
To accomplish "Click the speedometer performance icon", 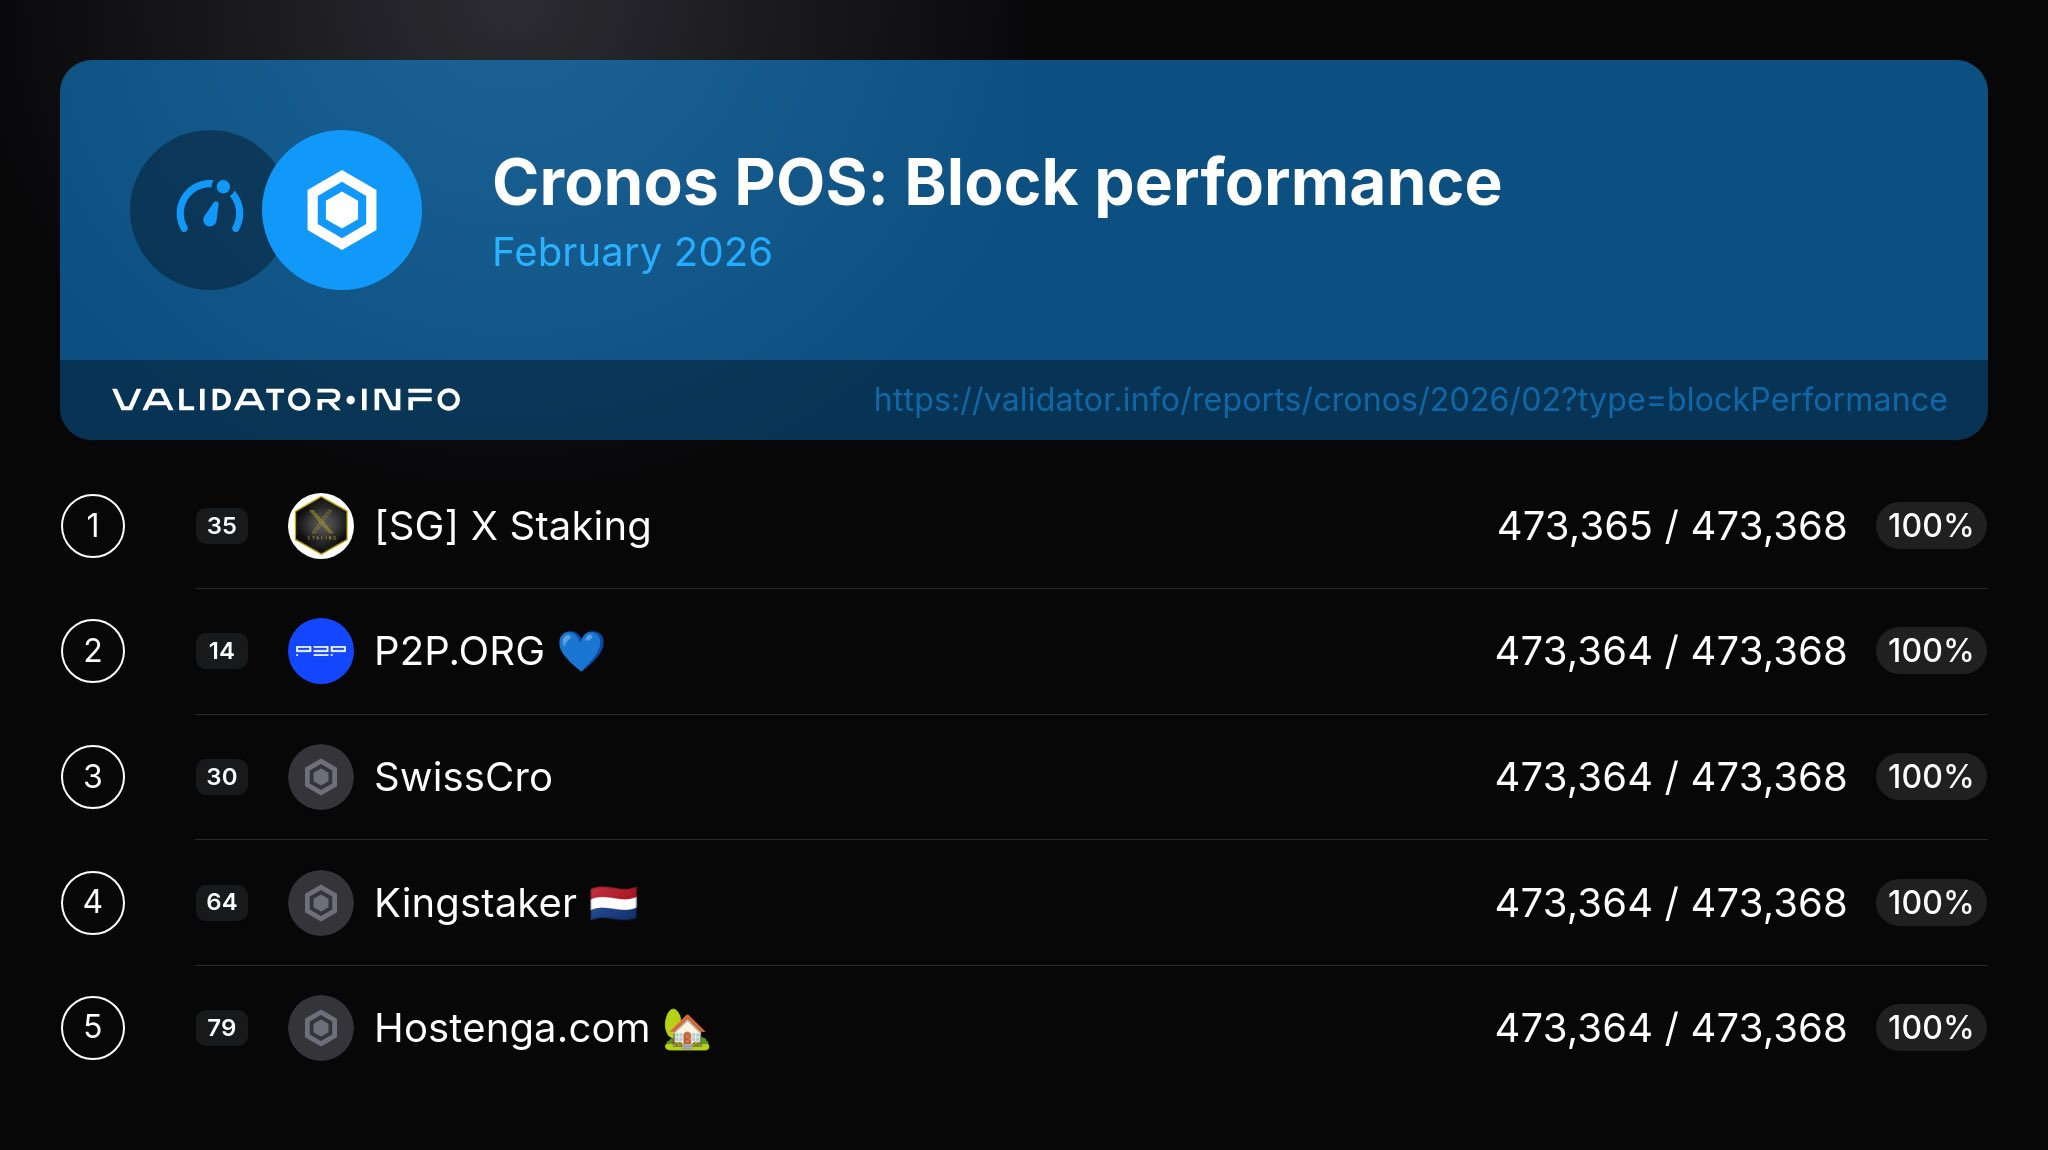I will (x=207, y=208).
